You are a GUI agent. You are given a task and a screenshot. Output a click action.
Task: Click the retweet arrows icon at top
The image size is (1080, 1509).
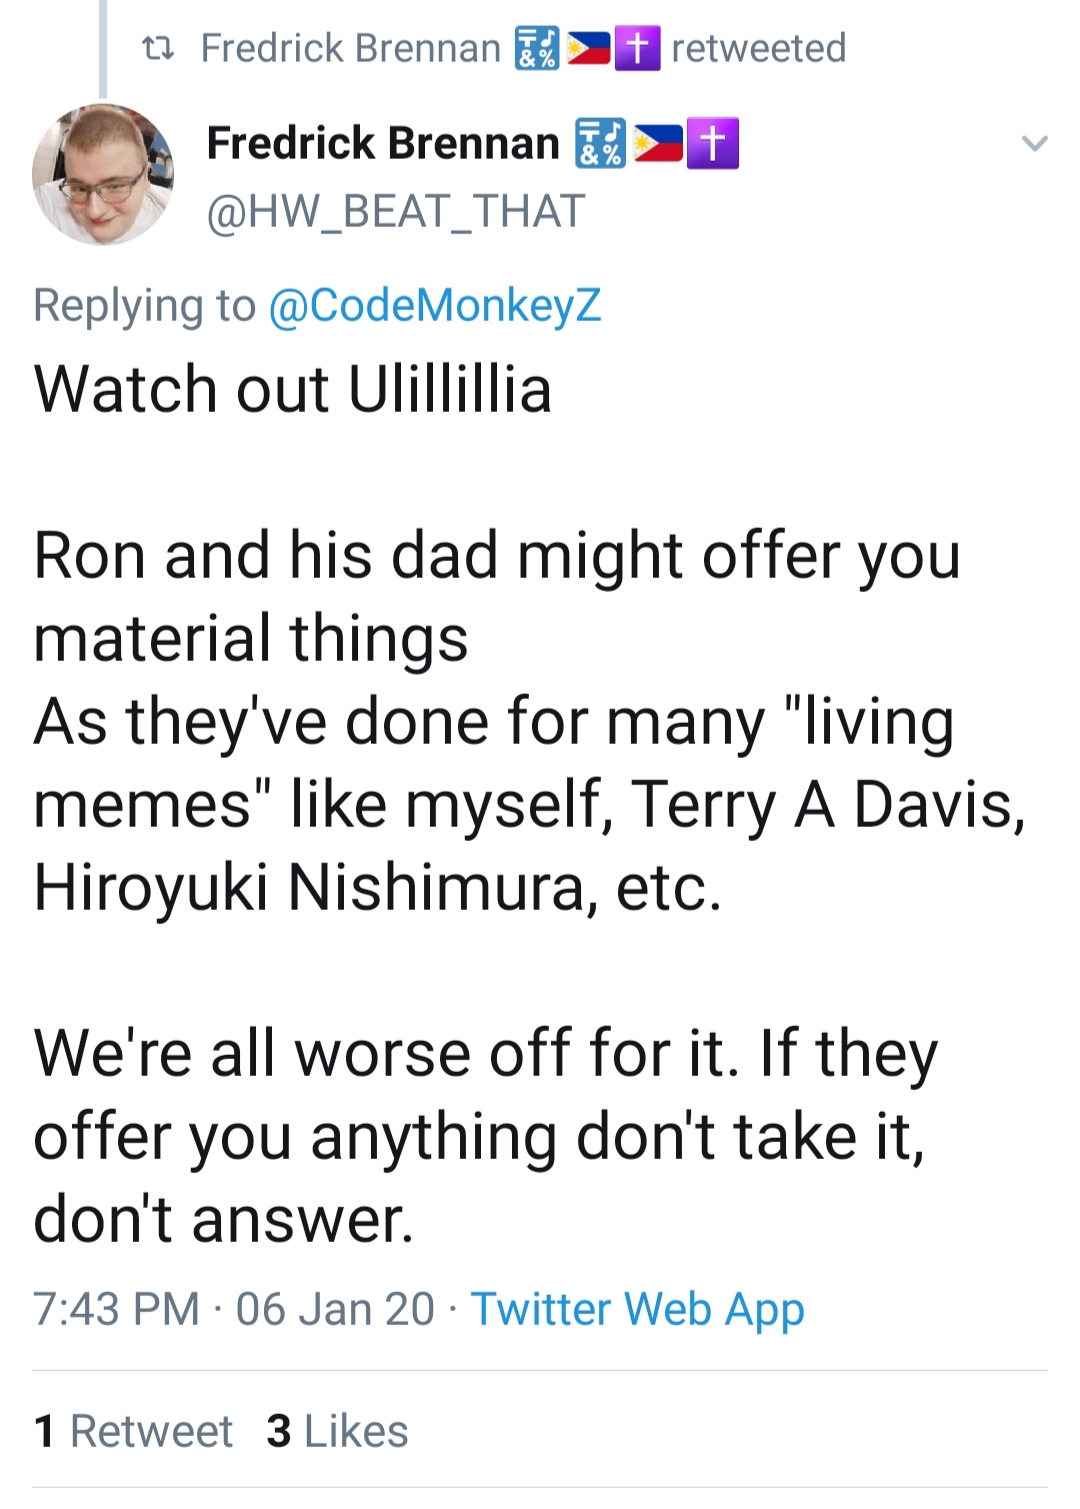158,47
